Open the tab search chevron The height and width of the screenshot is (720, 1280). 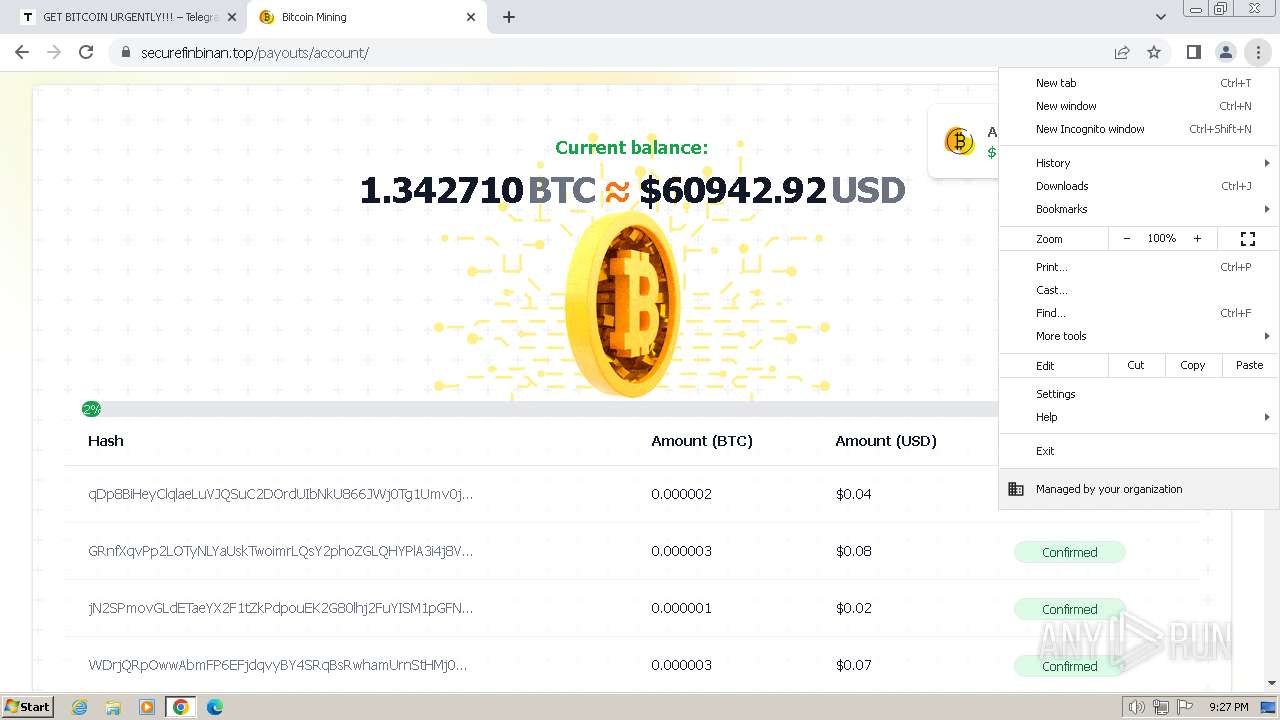click(x=1160, y=17)
